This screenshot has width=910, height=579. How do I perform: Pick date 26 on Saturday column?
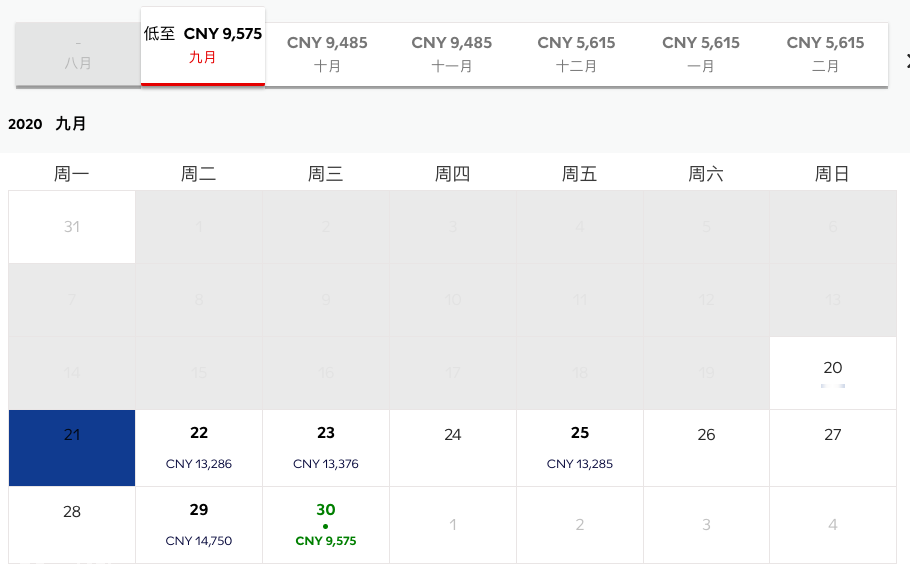point(706,448)
